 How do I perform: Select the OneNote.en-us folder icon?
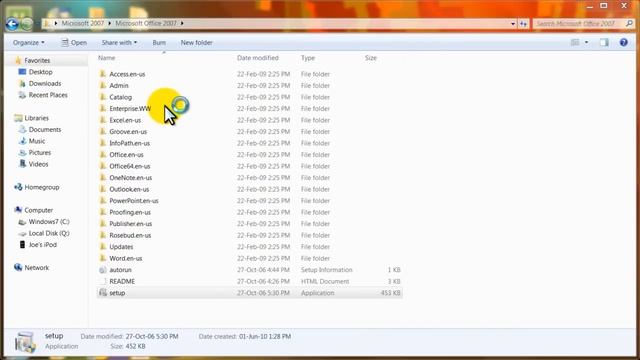coord(103,178)
